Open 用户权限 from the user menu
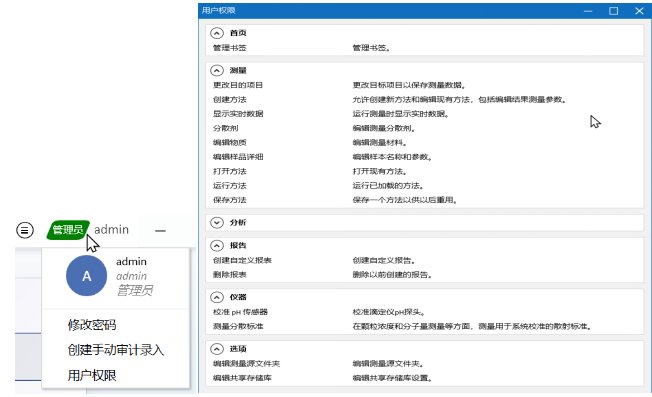The height and width of the screenshot is (397, 652). click(92, 375)
